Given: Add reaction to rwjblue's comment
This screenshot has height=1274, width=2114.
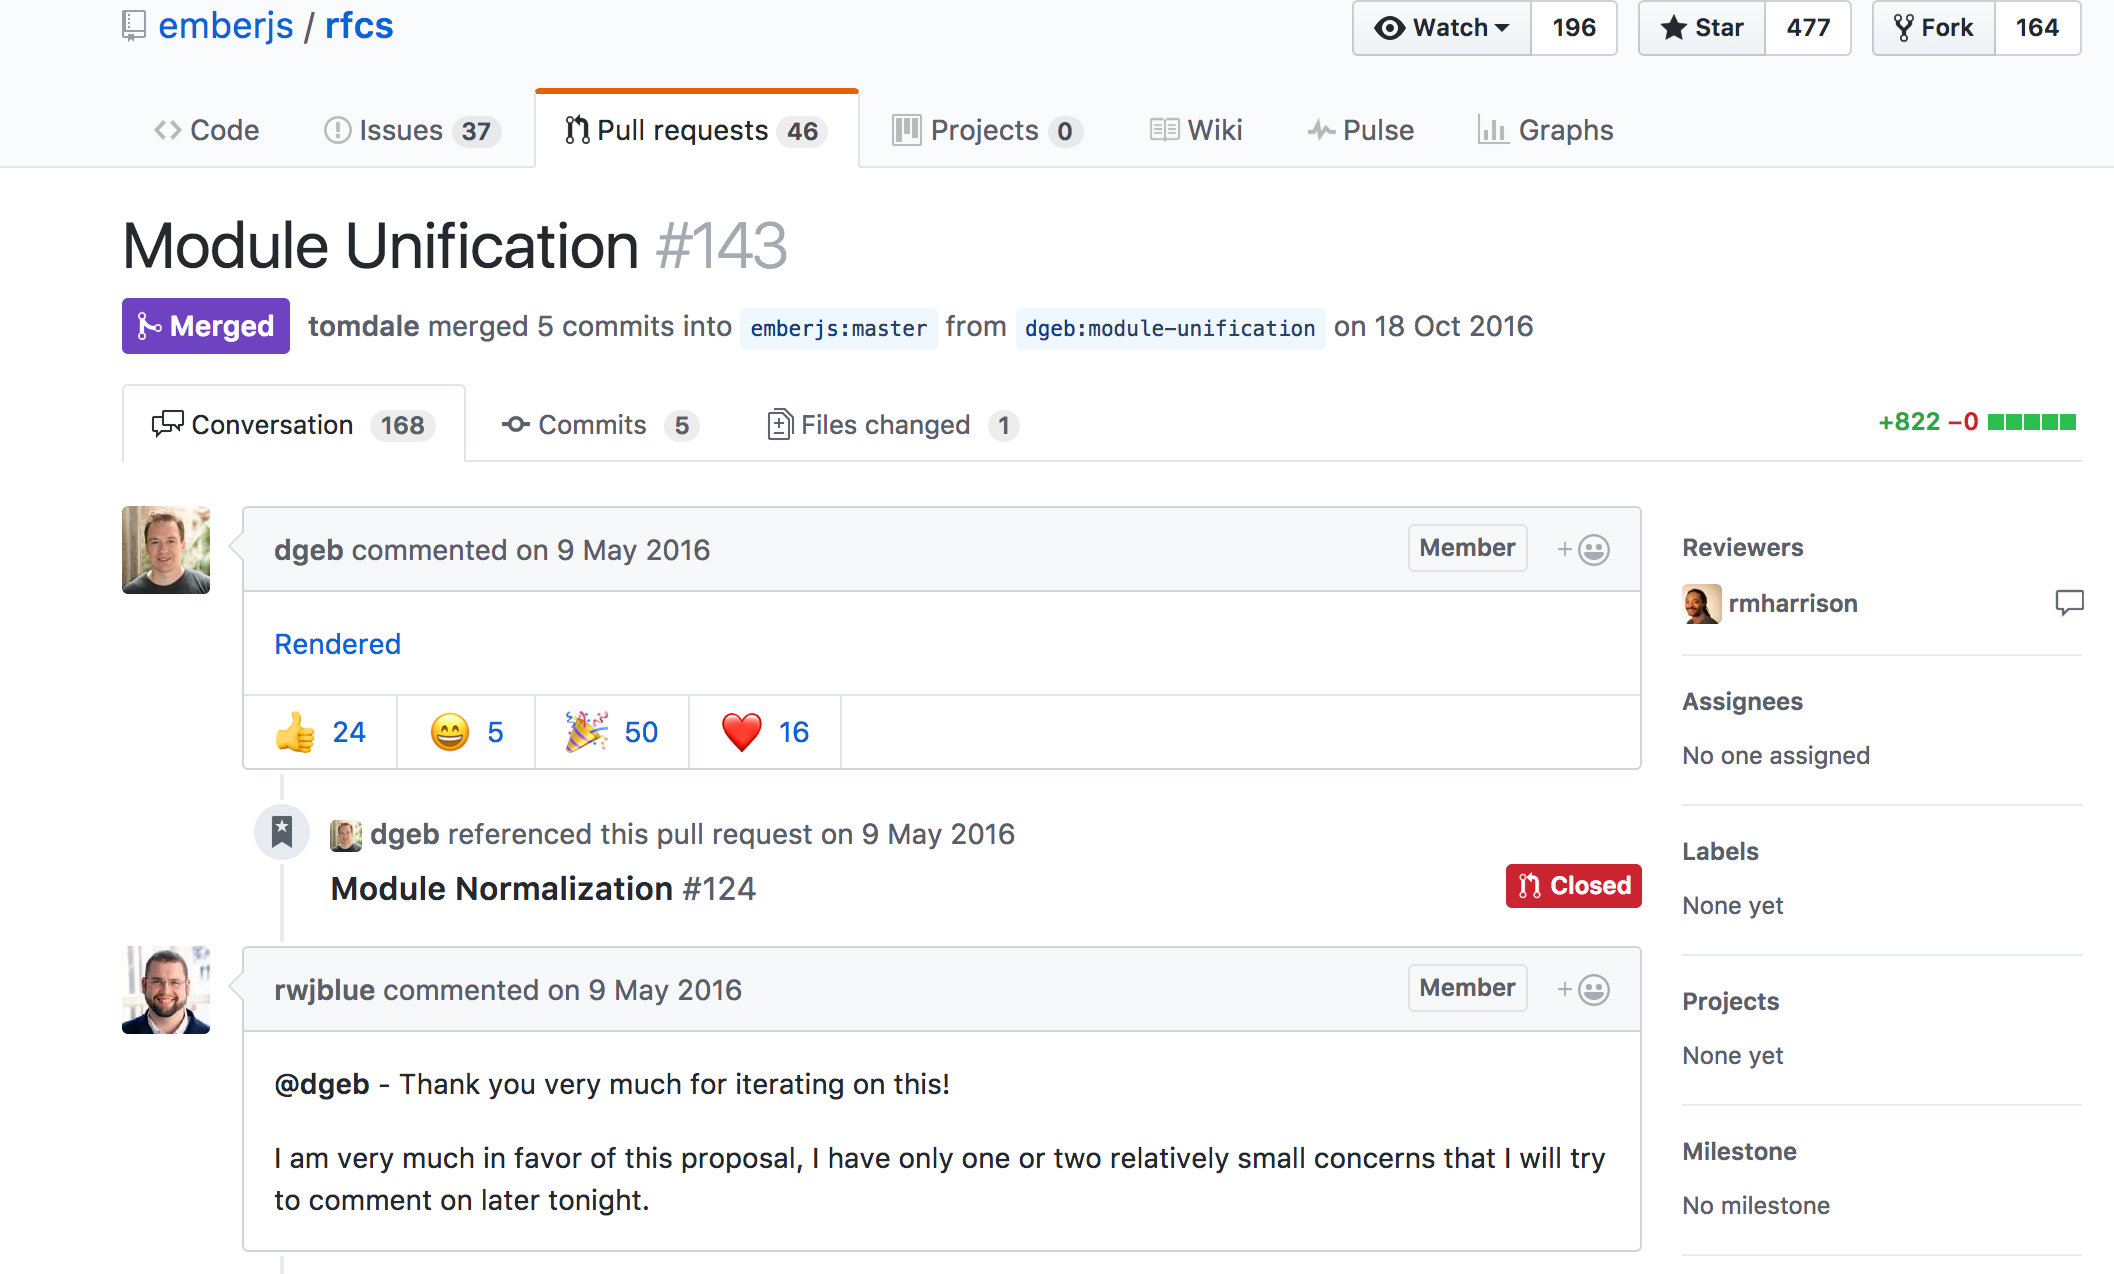Looking at the screenshot, I should pyautogui.click(x=1583, y=990).
